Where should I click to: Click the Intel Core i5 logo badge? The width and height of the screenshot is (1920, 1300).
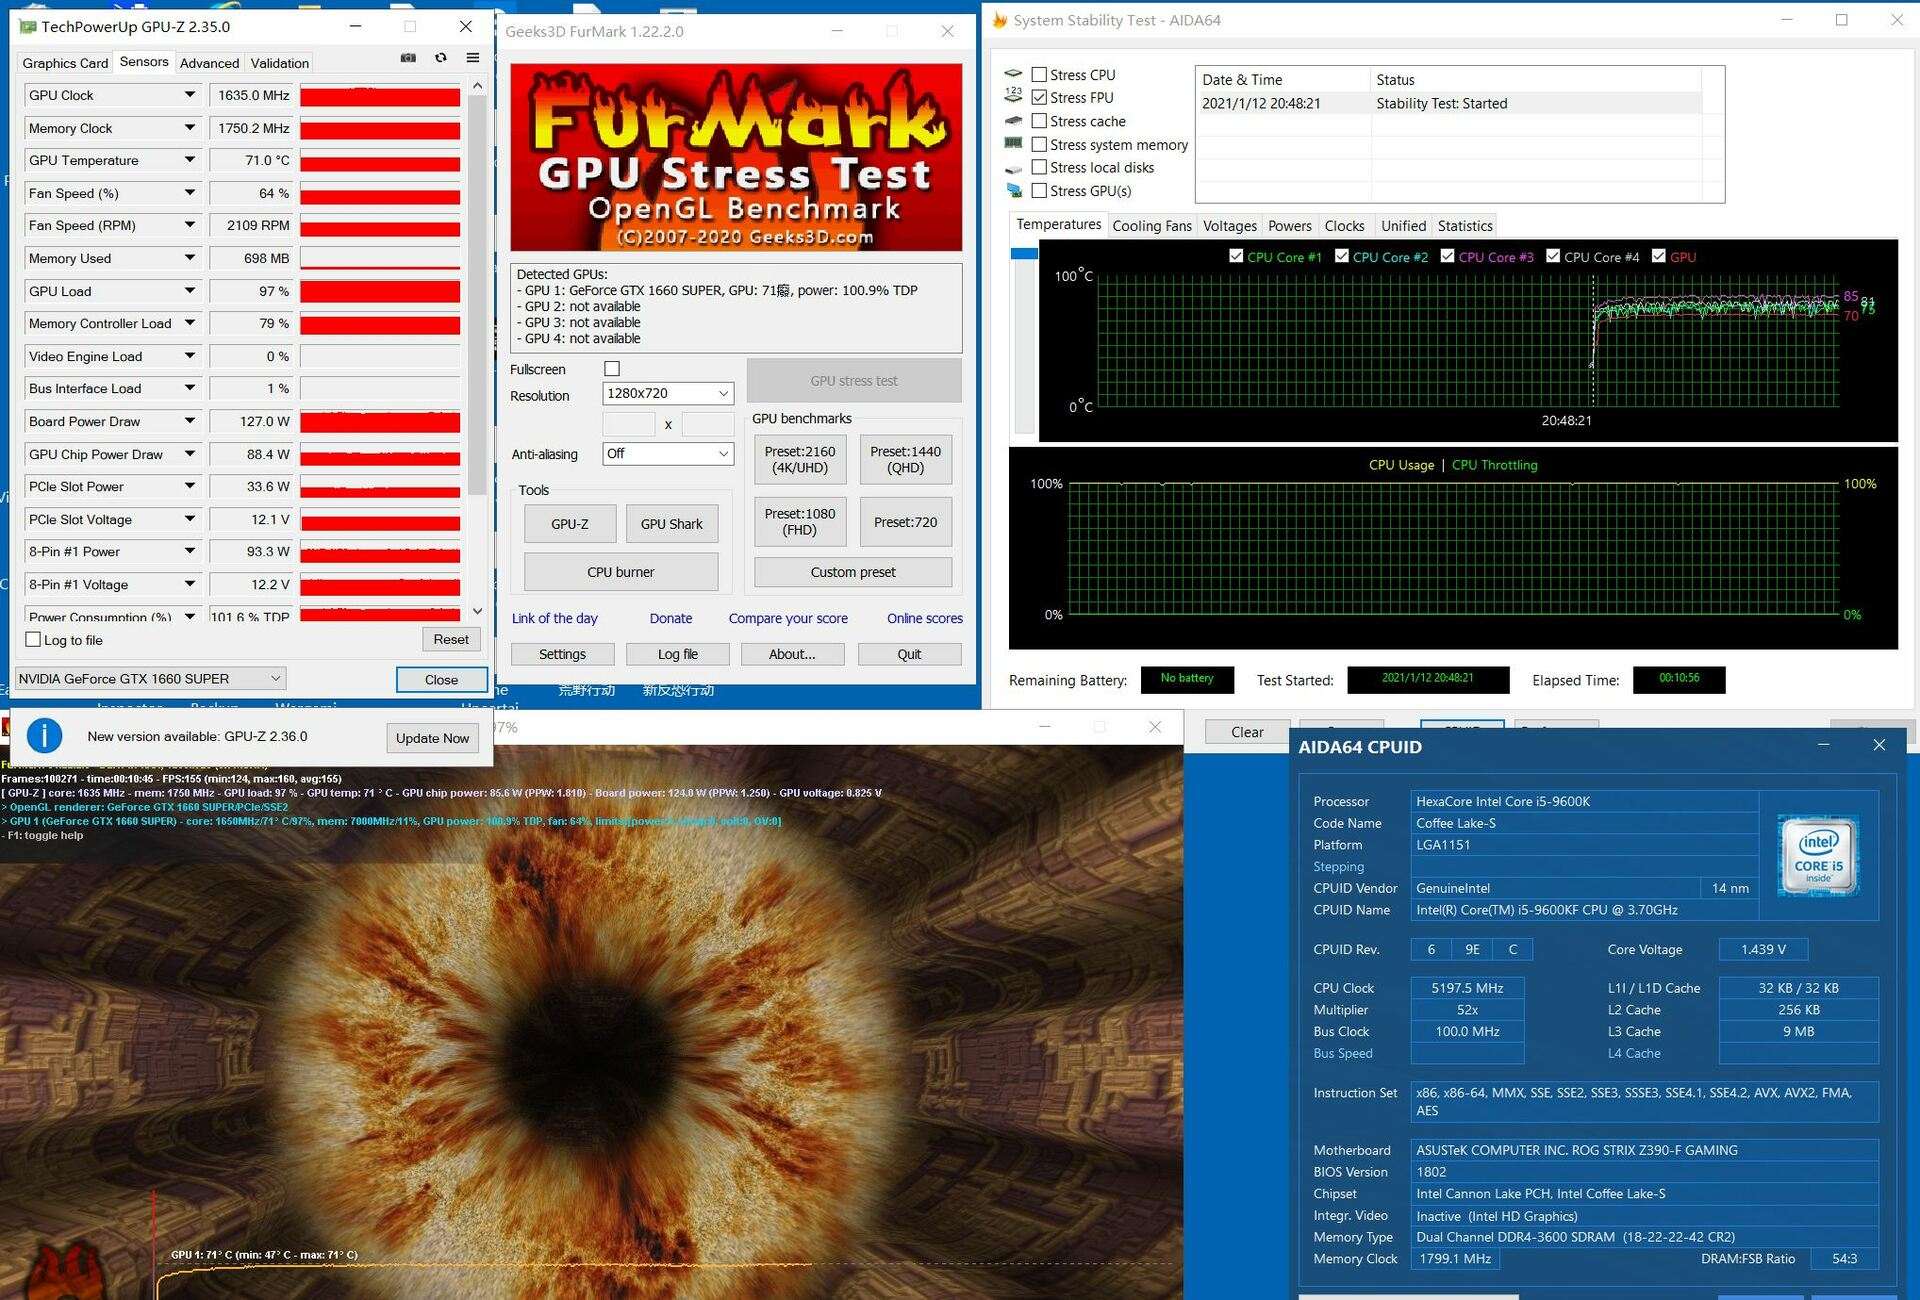coord(1818,856)
